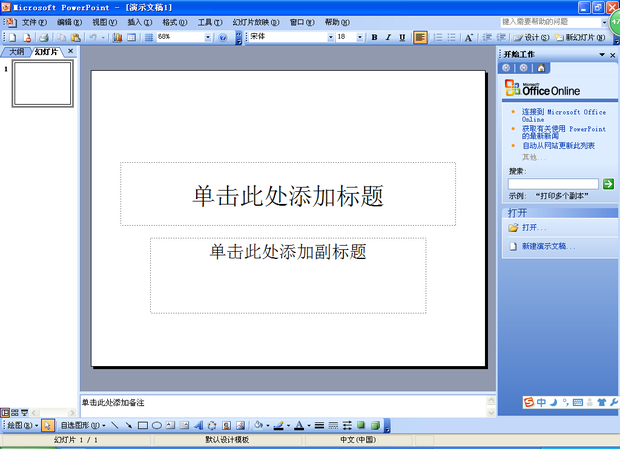The height and width of the screenshot is (449, 620).
Task: Select the Oval drawing tool
Action: [157, 426]
